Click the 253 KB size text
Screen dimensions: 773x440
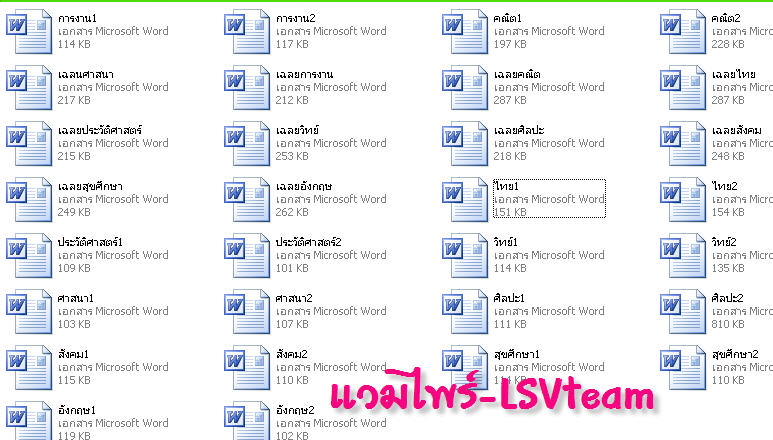pyautogui.click(x=292, y=156)
